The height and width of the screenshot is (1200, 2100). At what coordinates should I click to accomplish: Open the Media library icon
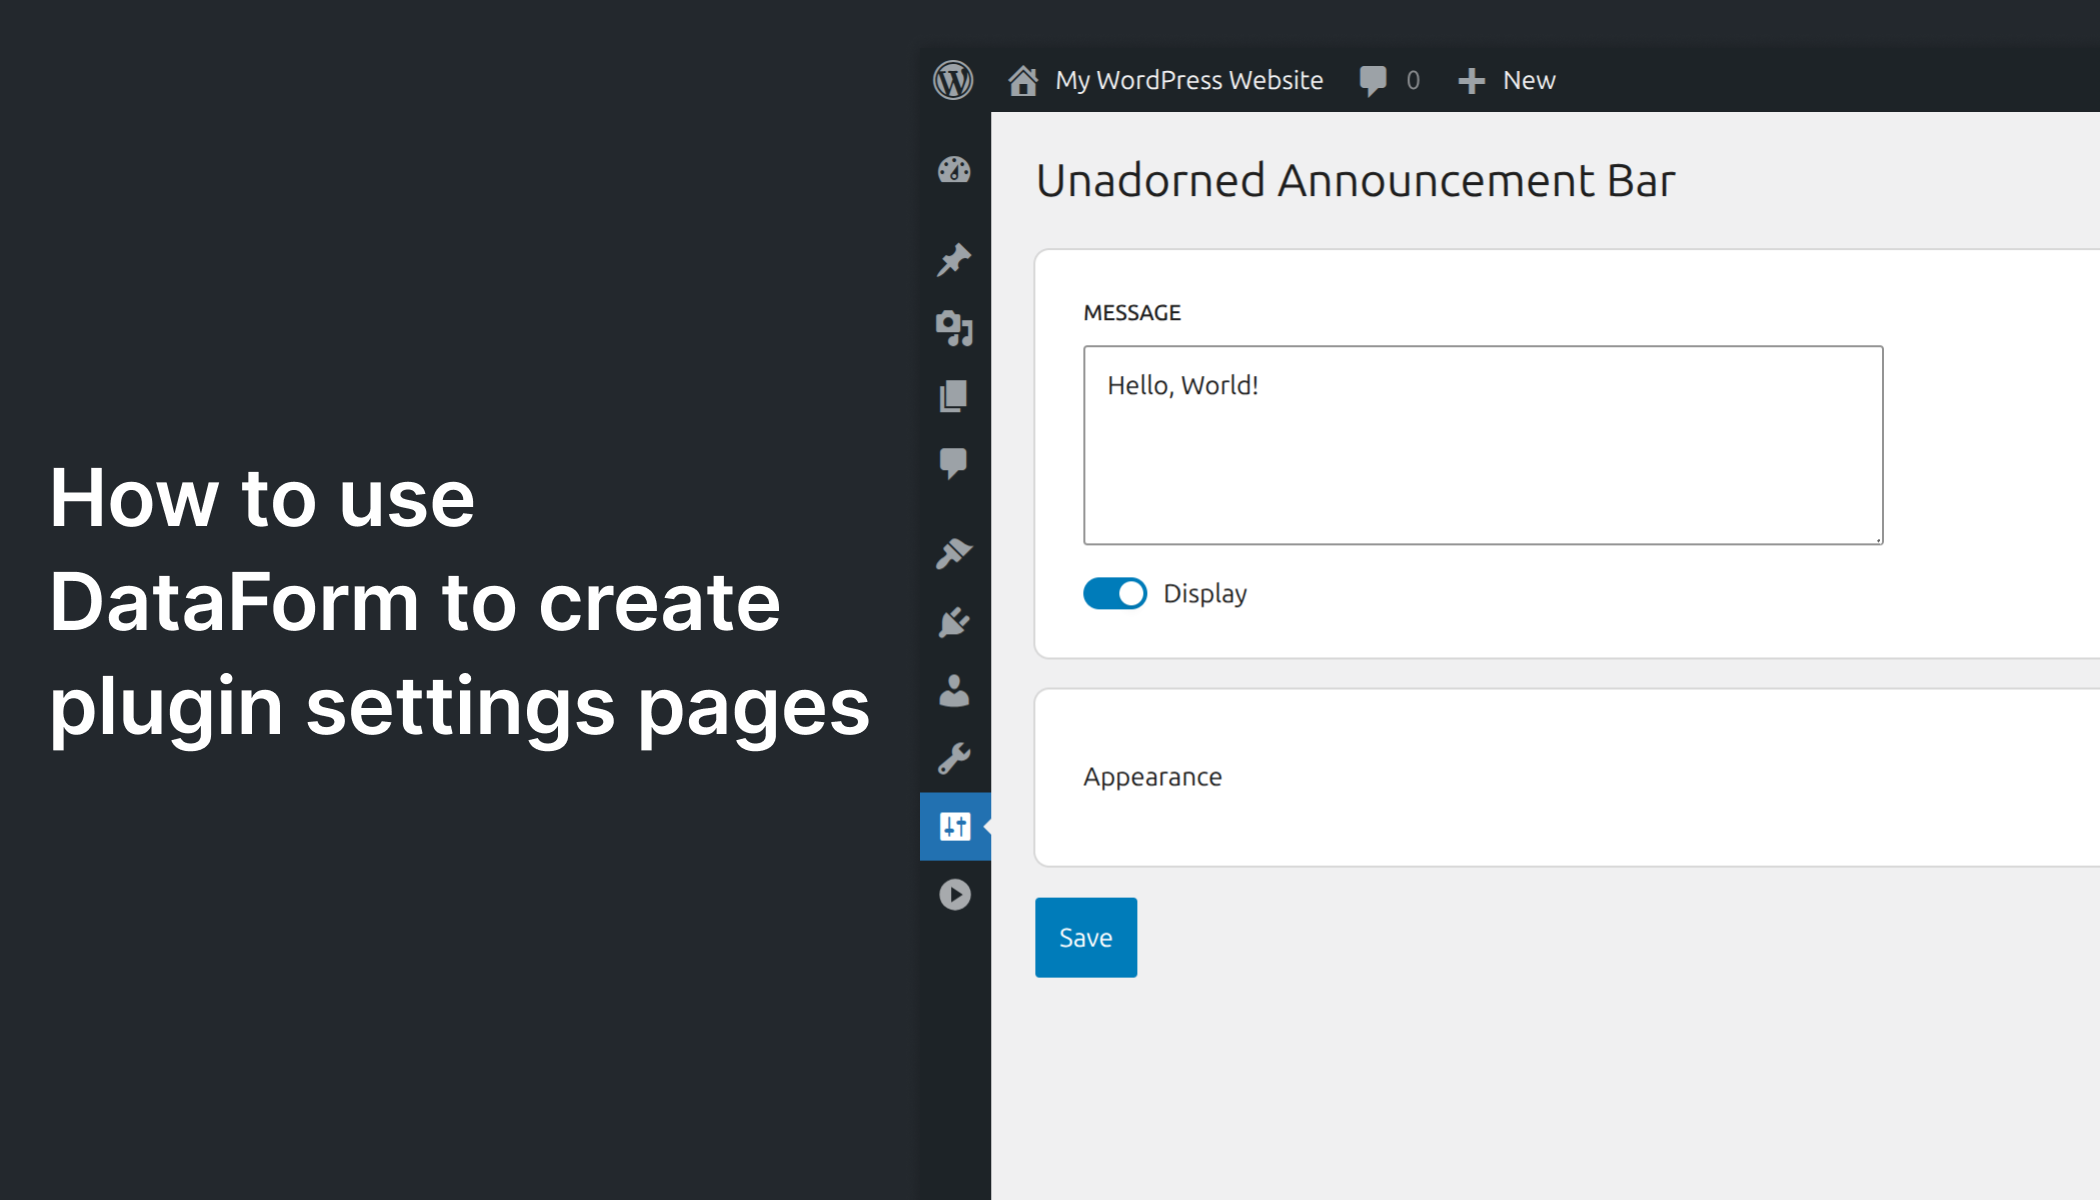click(954, 328)
